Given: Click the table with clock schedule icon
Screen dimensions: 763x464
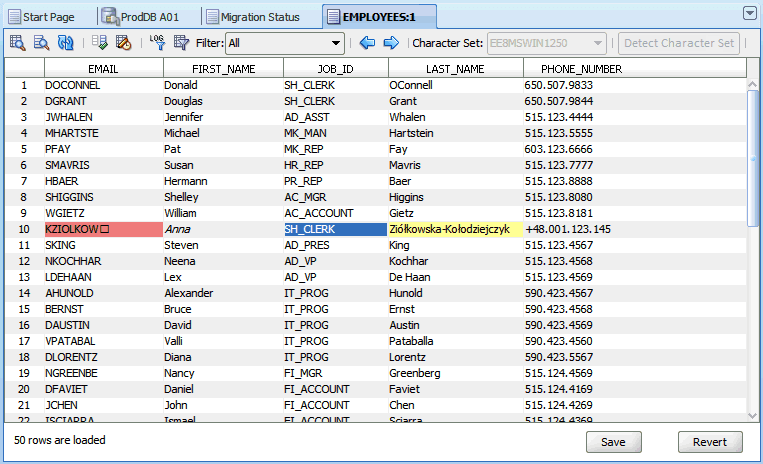Looking at the screenshot, I should 124,43.
